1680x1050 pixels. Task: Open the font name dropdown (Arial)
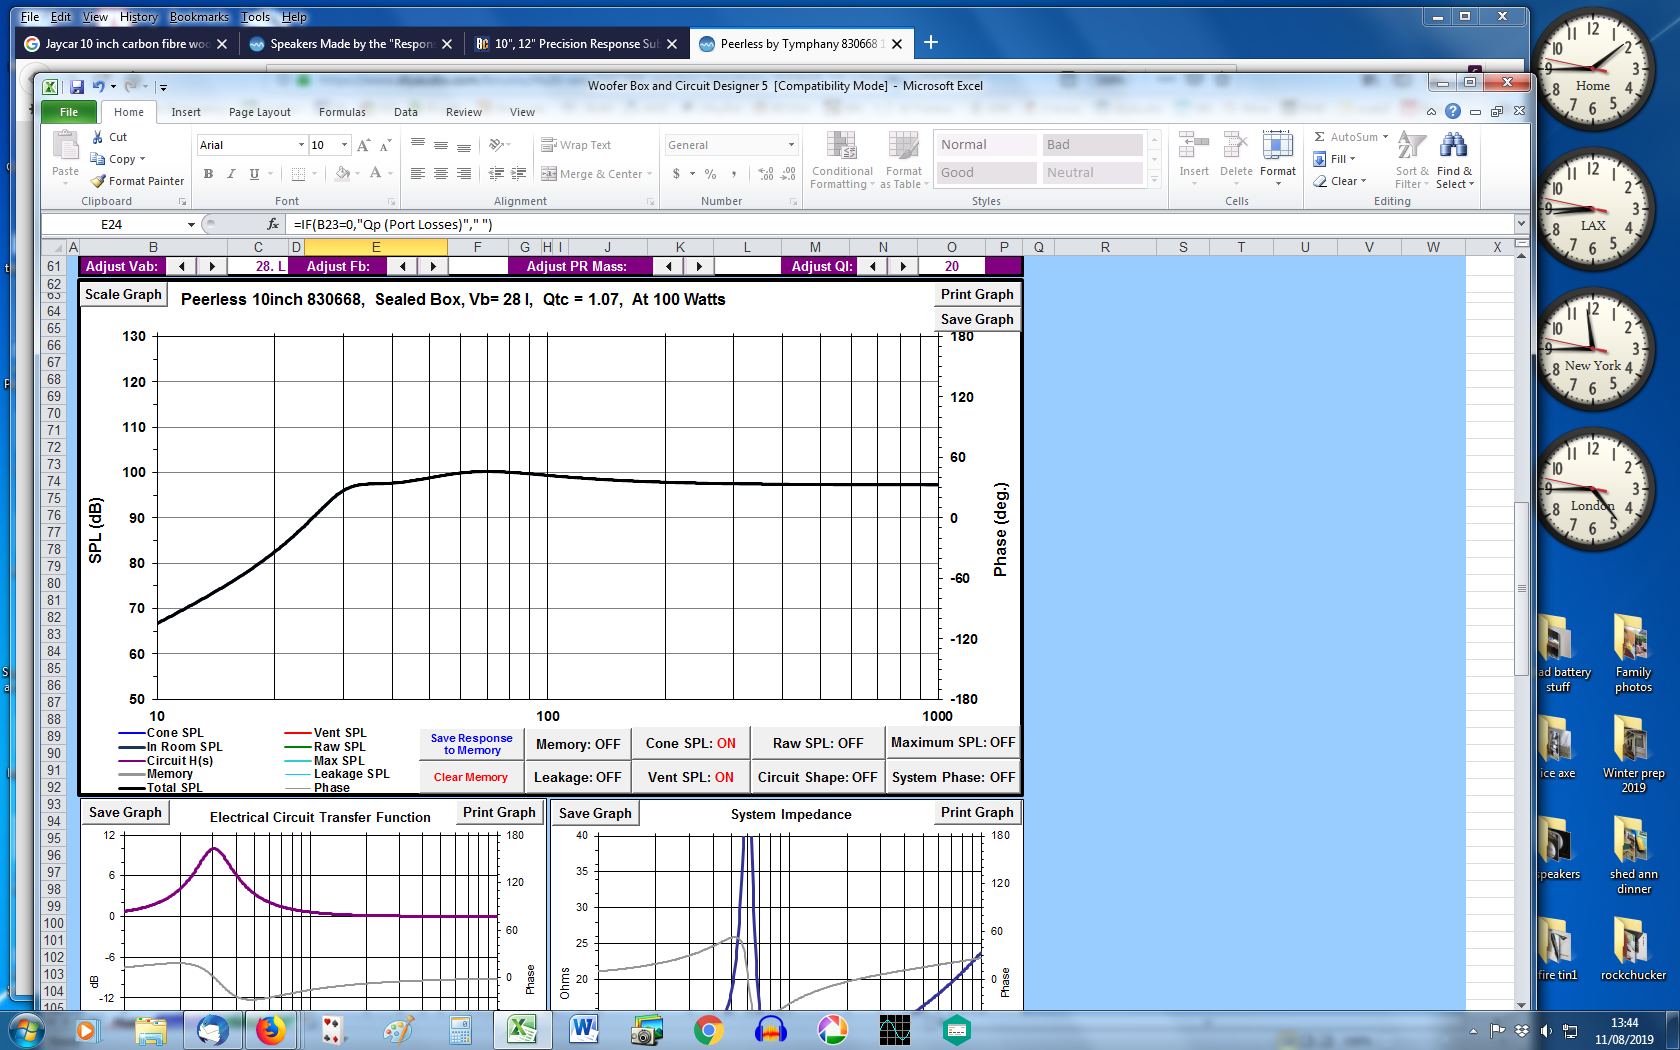(x=301, y=145)
